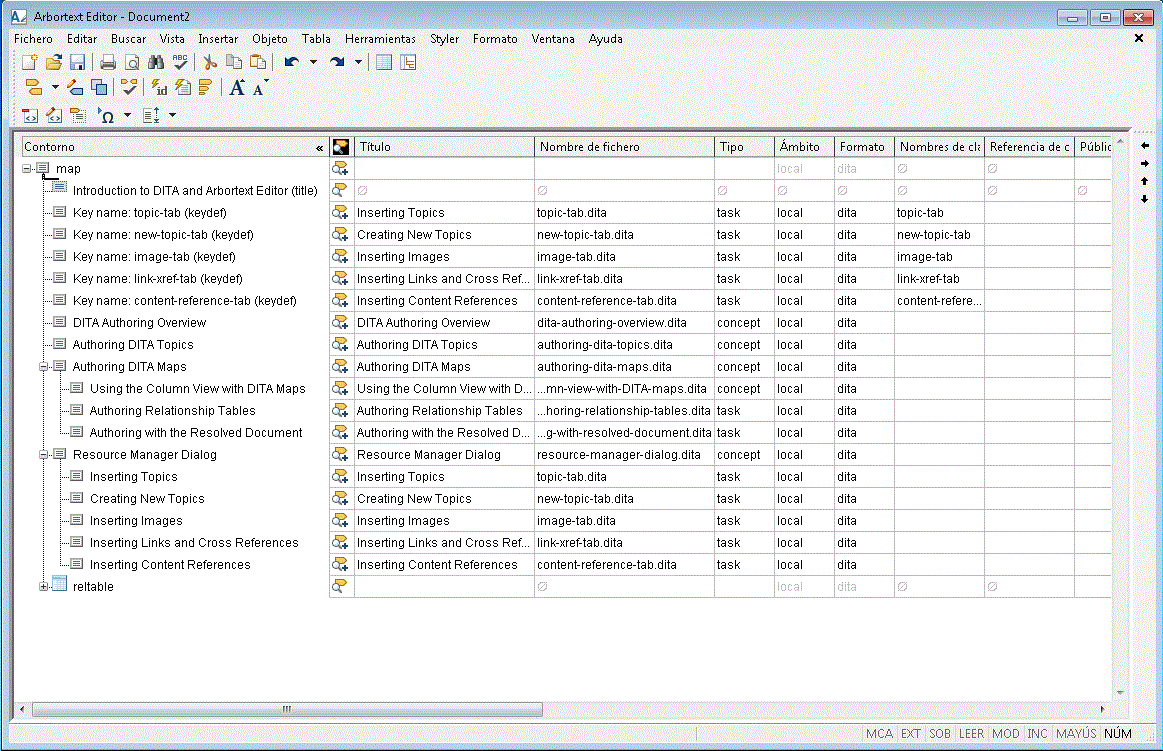Click the horizontal scrollbar thumb
The width and height of the screenshot is (1163, 751).
pyautogui.click(x=287, y=709)
